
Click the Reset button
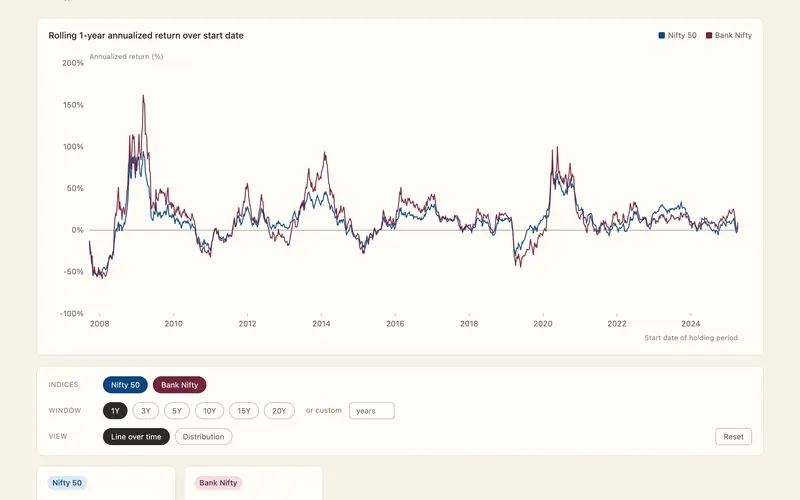click(733, 437)
